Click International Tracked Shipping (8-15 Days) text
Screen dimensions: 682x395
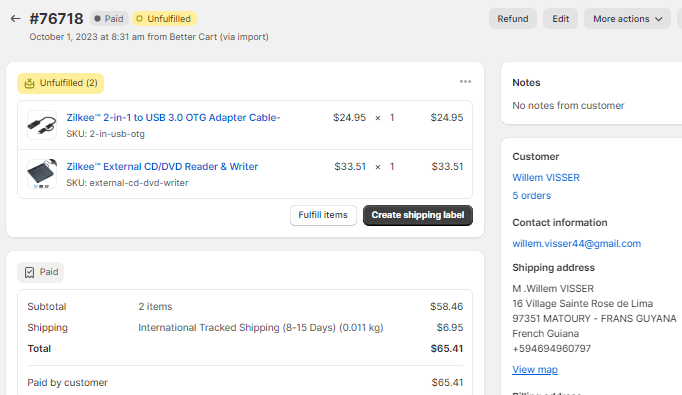pos(261,328)
